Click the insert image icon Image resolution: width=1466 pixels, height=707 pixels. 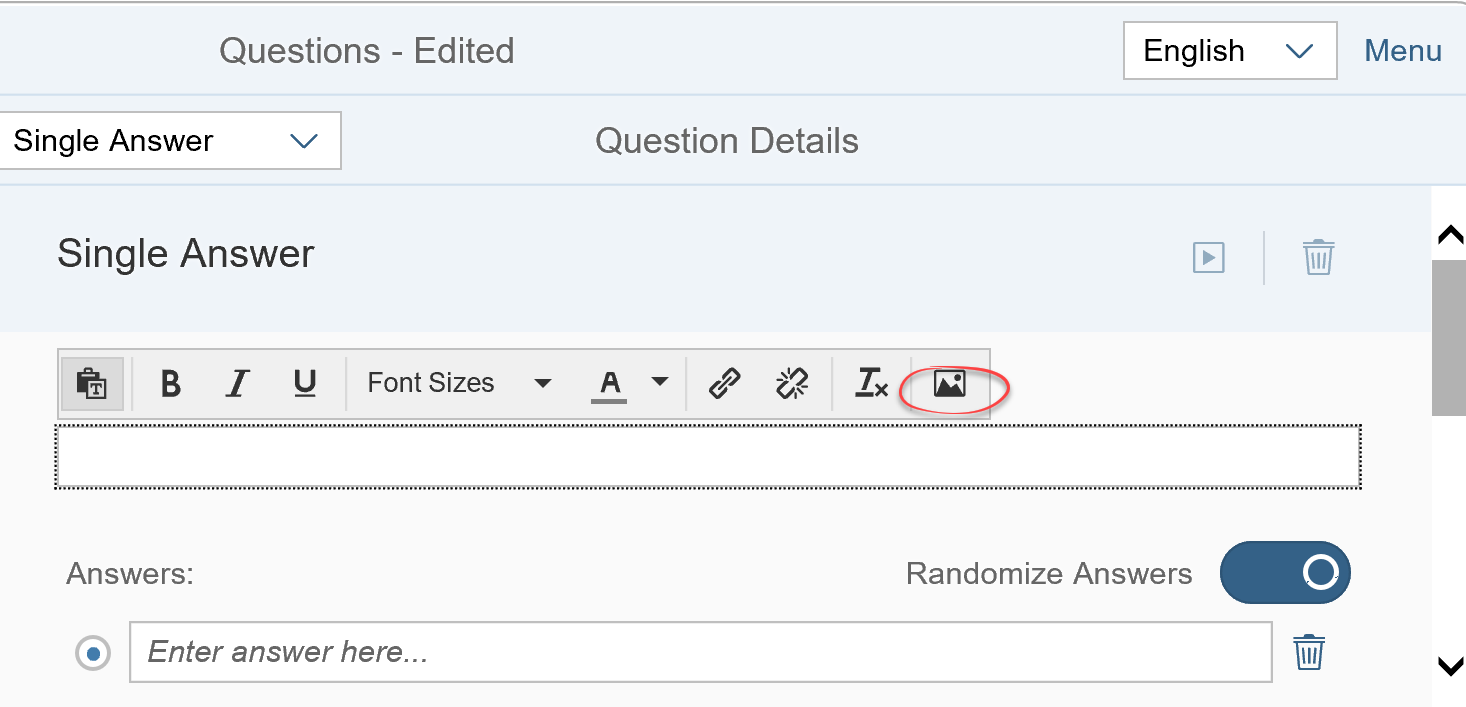[x=949, y=383]
